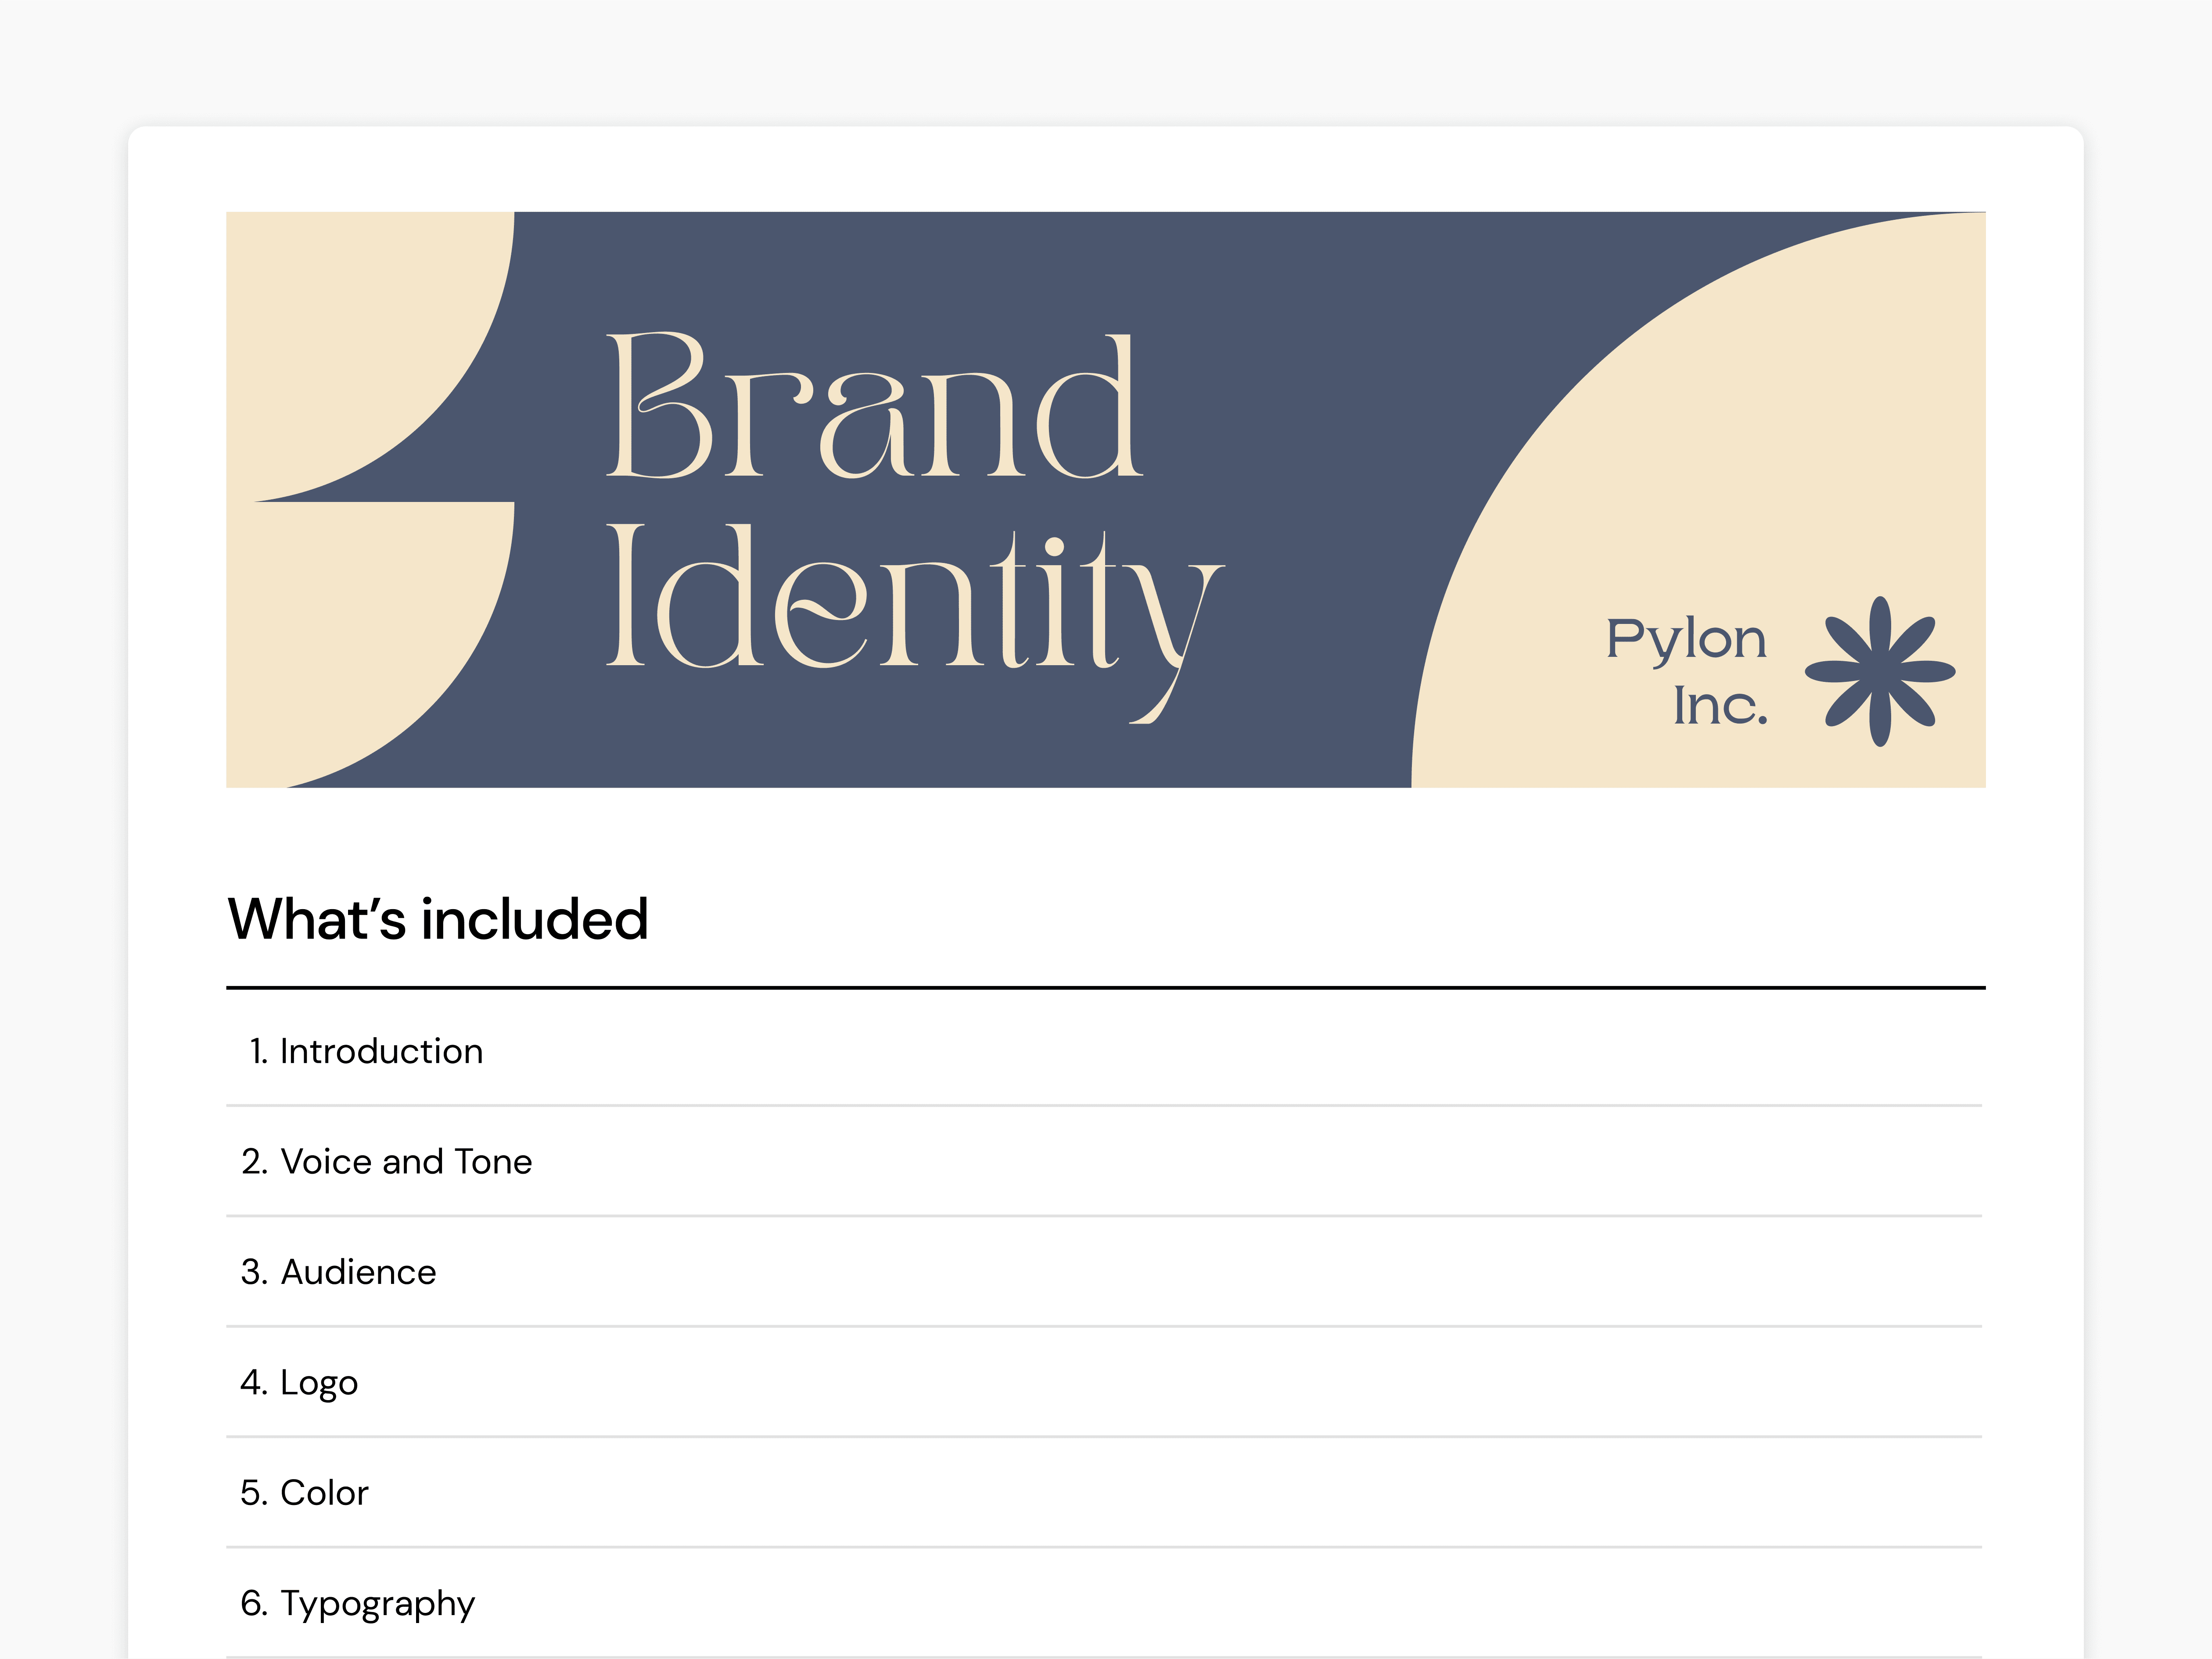Viewport: 2212px width, 1659px height.
Task: Open the Audience list entry
Action: click(358, 1272)
